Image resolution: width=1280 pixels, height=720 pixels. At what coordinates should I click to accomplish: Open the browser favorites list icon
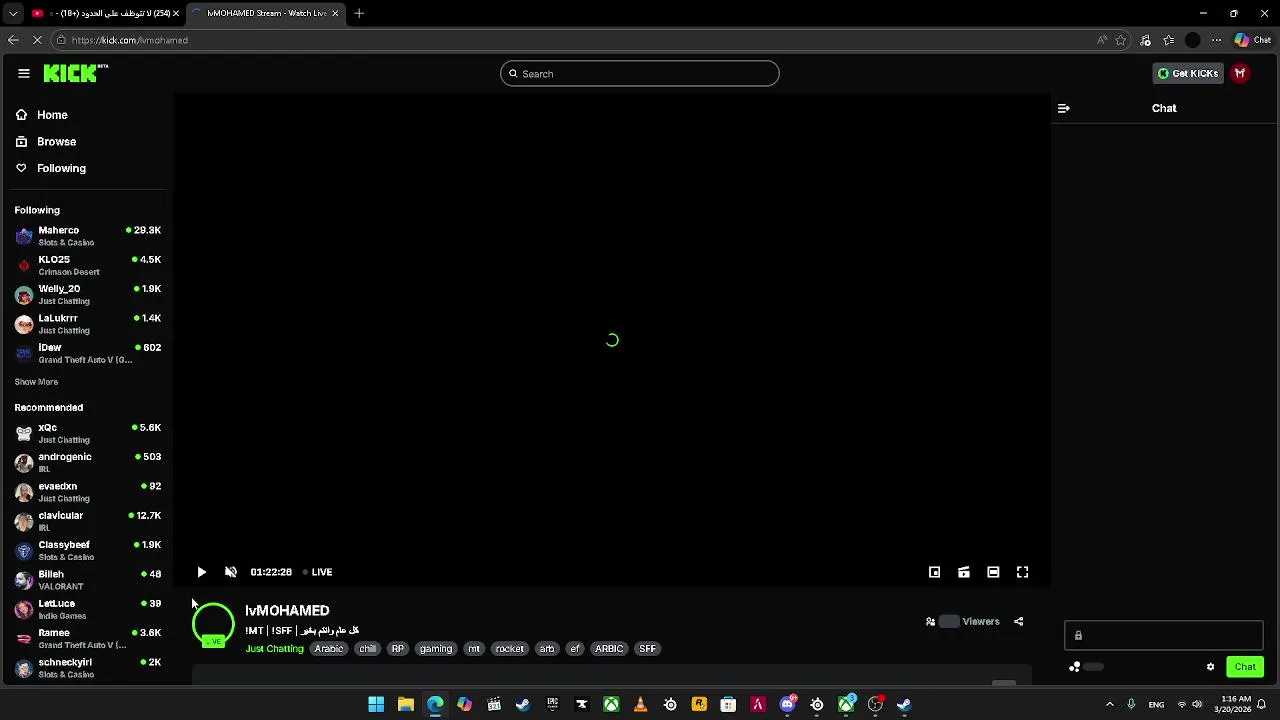point(1169,40)
